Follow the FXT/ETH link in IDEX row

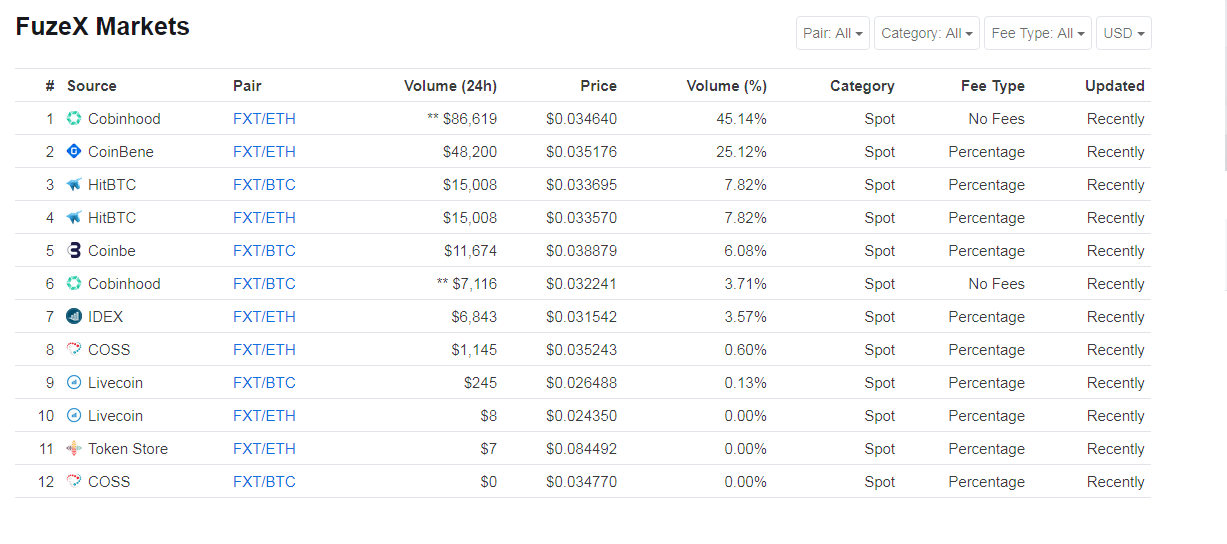point(264,317)
